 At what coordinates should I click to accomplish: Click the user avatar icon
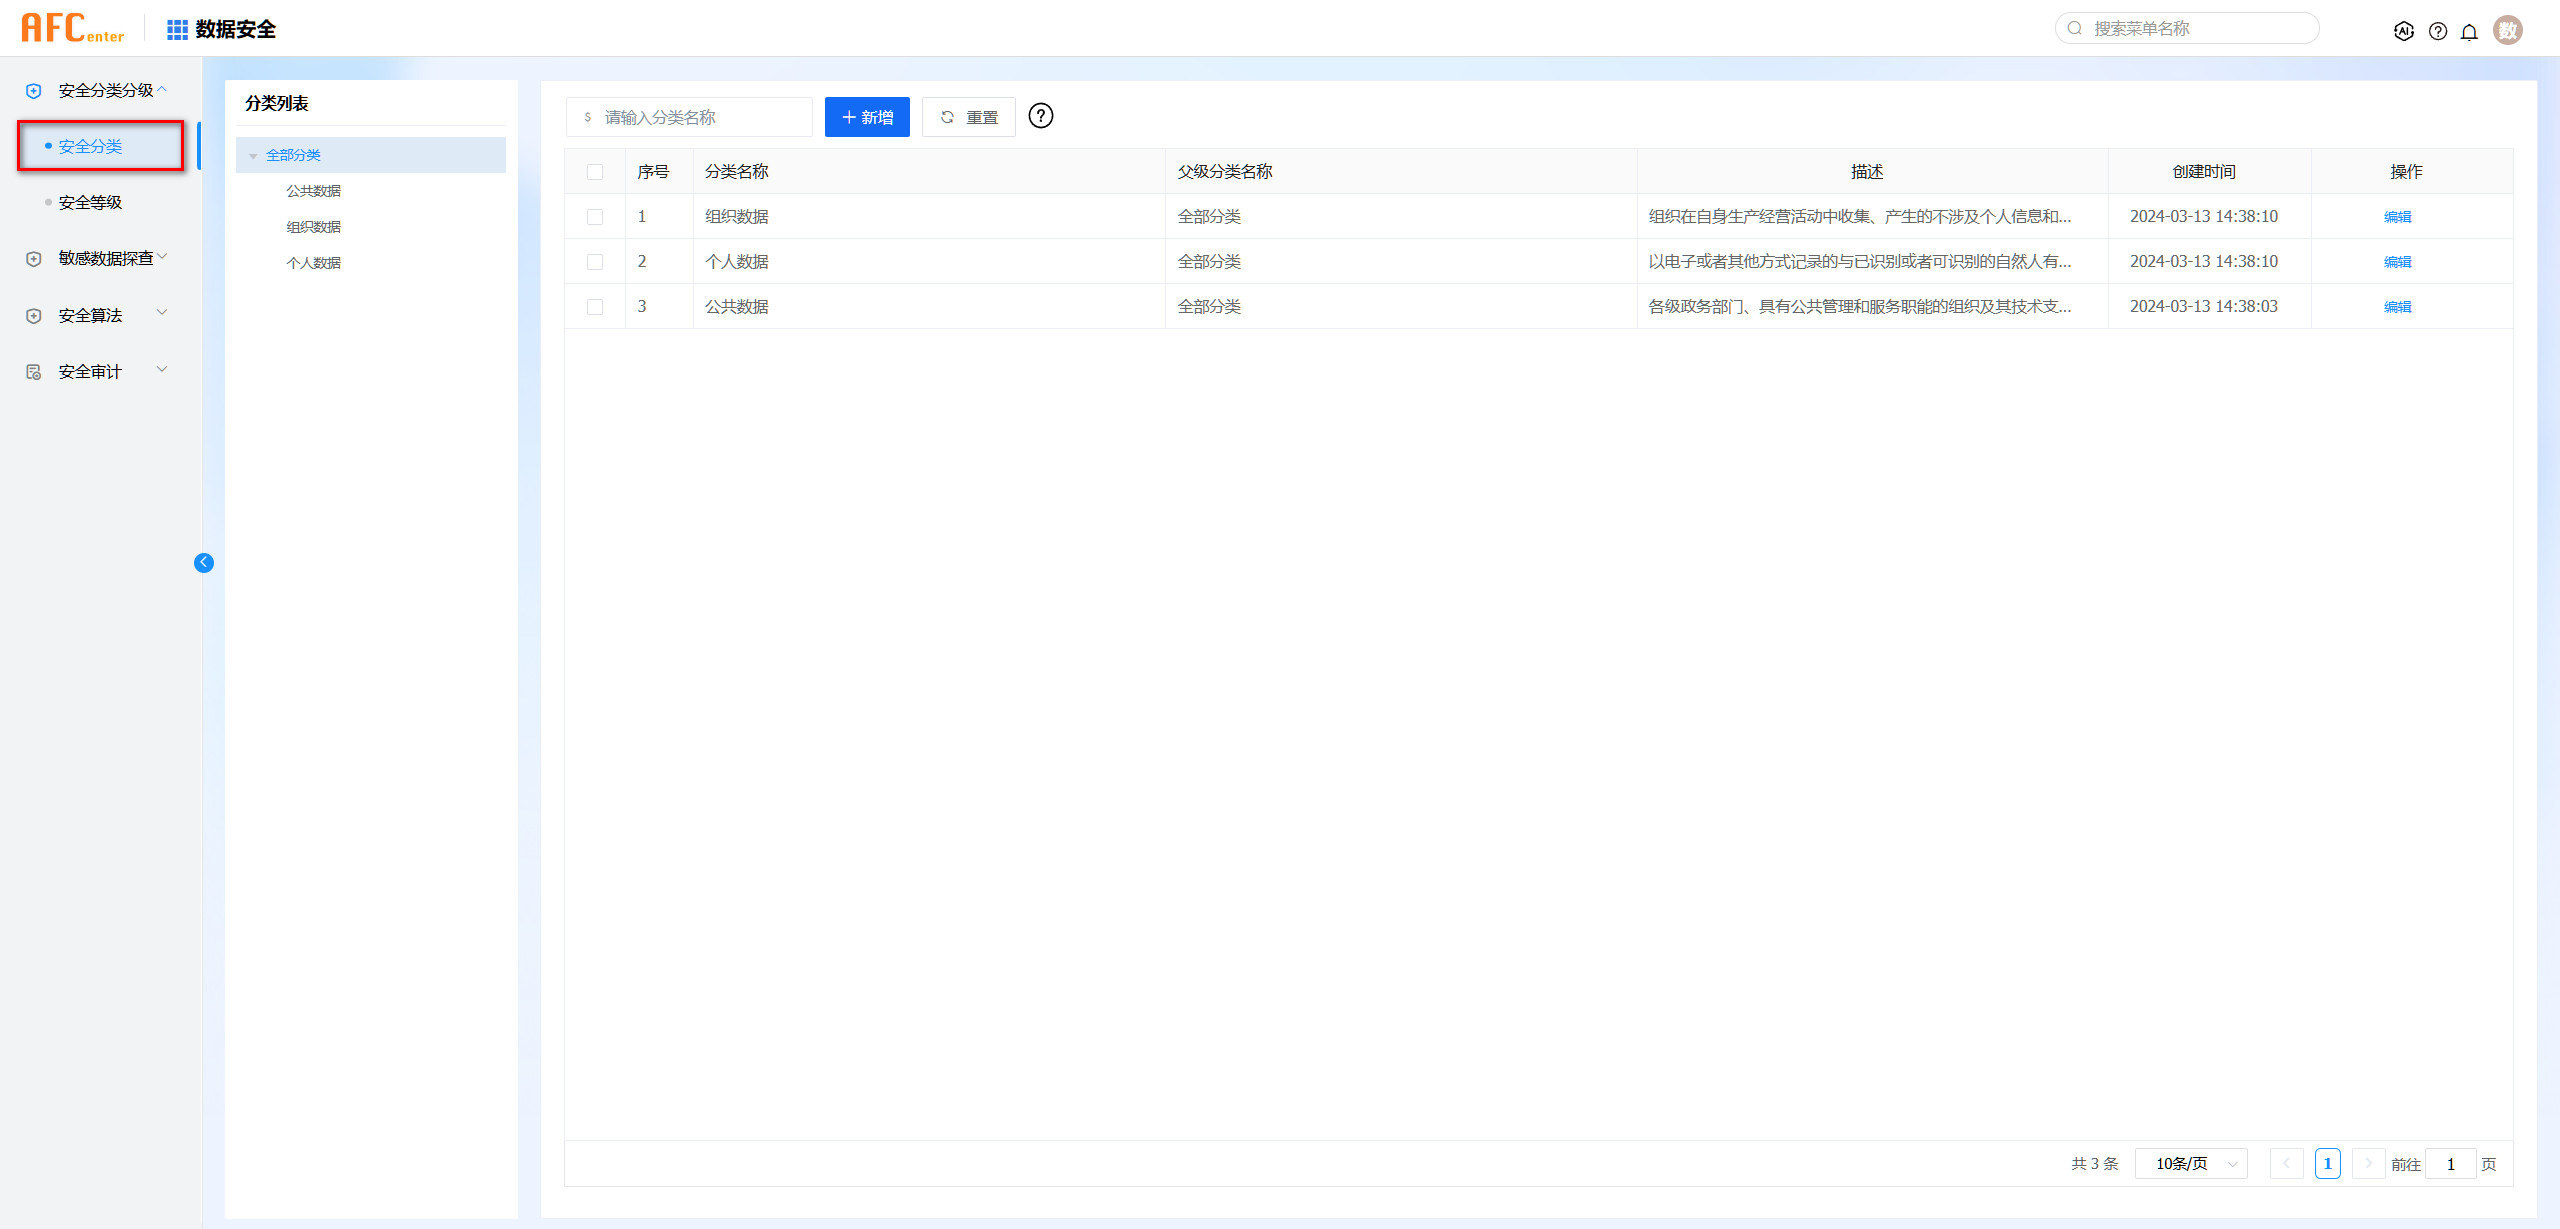2507,30
